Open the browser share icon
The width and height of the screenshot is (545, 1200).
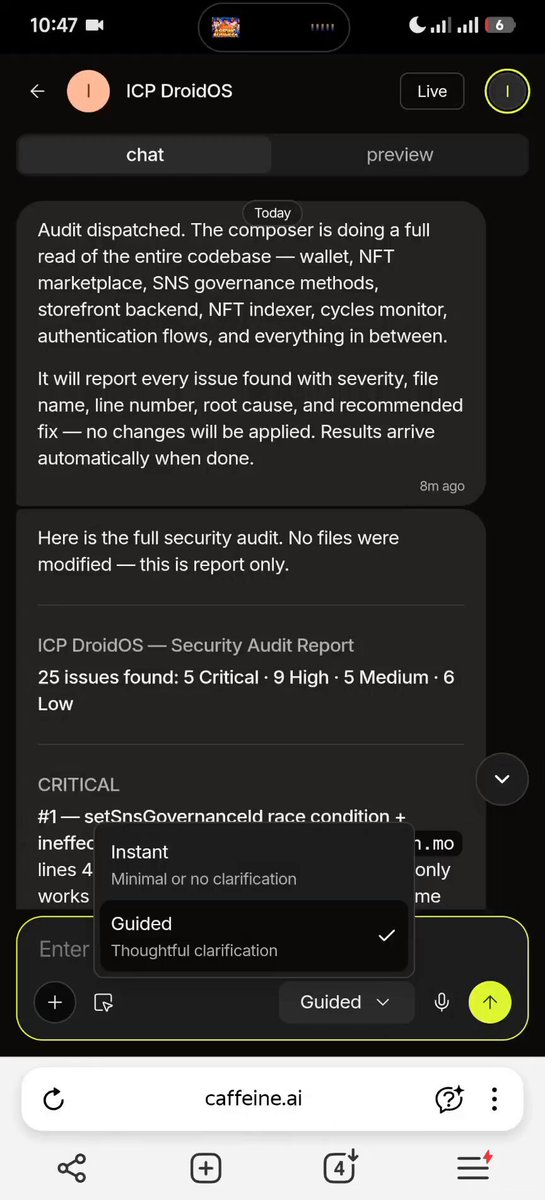72,1167
